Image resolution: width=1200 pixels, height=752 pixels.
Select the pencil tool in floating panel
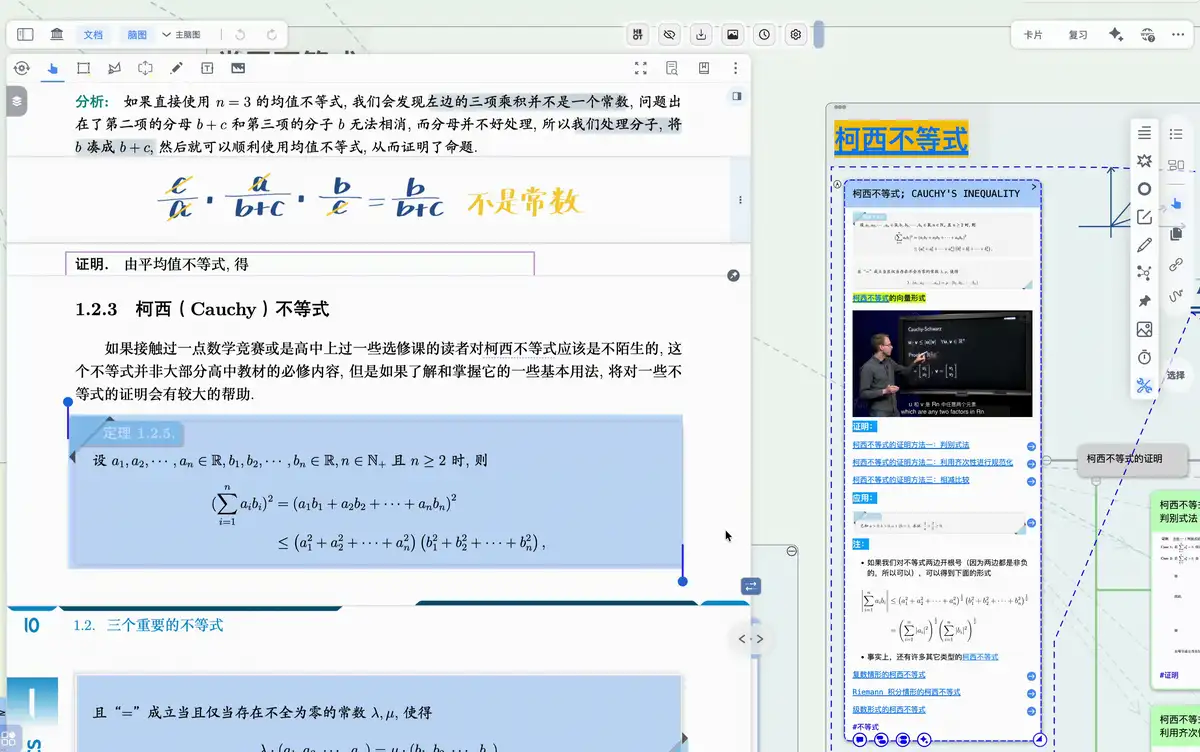pos(1145,245)
